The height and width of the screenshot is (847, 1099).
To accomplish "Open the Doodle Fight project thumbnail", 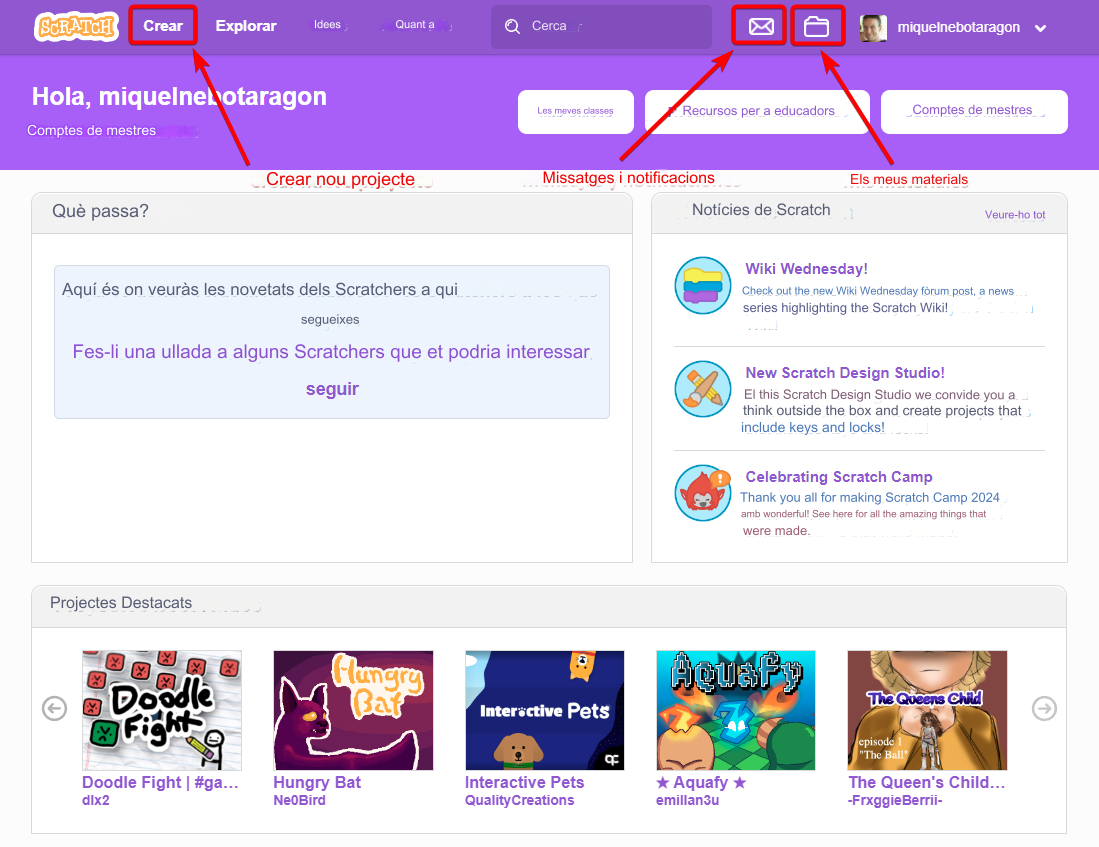I will pyautogui.click(x=162, y=710).
